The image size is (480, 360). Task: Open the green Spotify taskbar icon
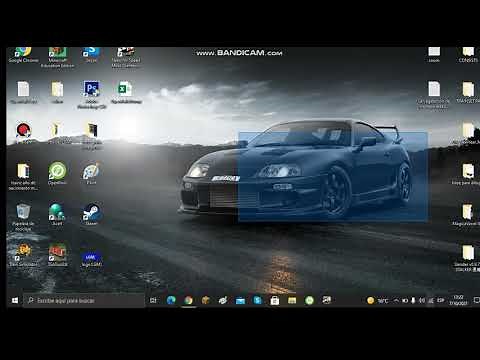coord(309,300)
